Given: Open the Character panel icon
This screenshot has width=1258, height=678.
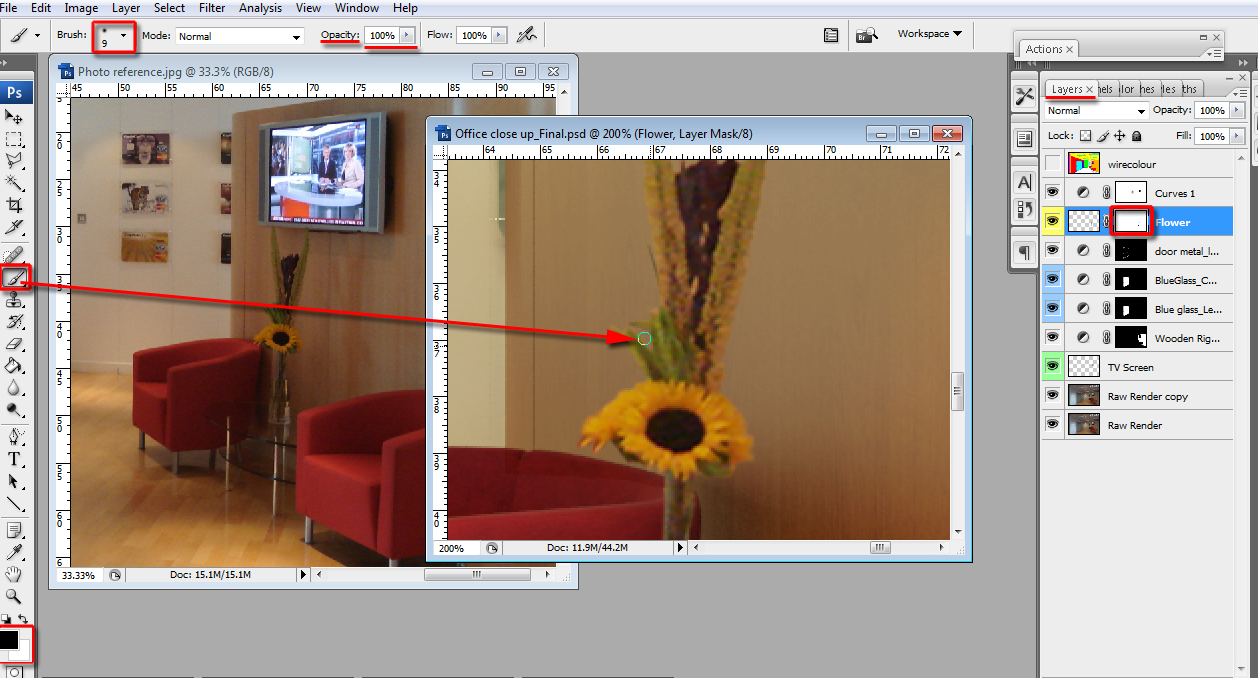Looking at the screenshot, I should click(x=1024, y=182).
